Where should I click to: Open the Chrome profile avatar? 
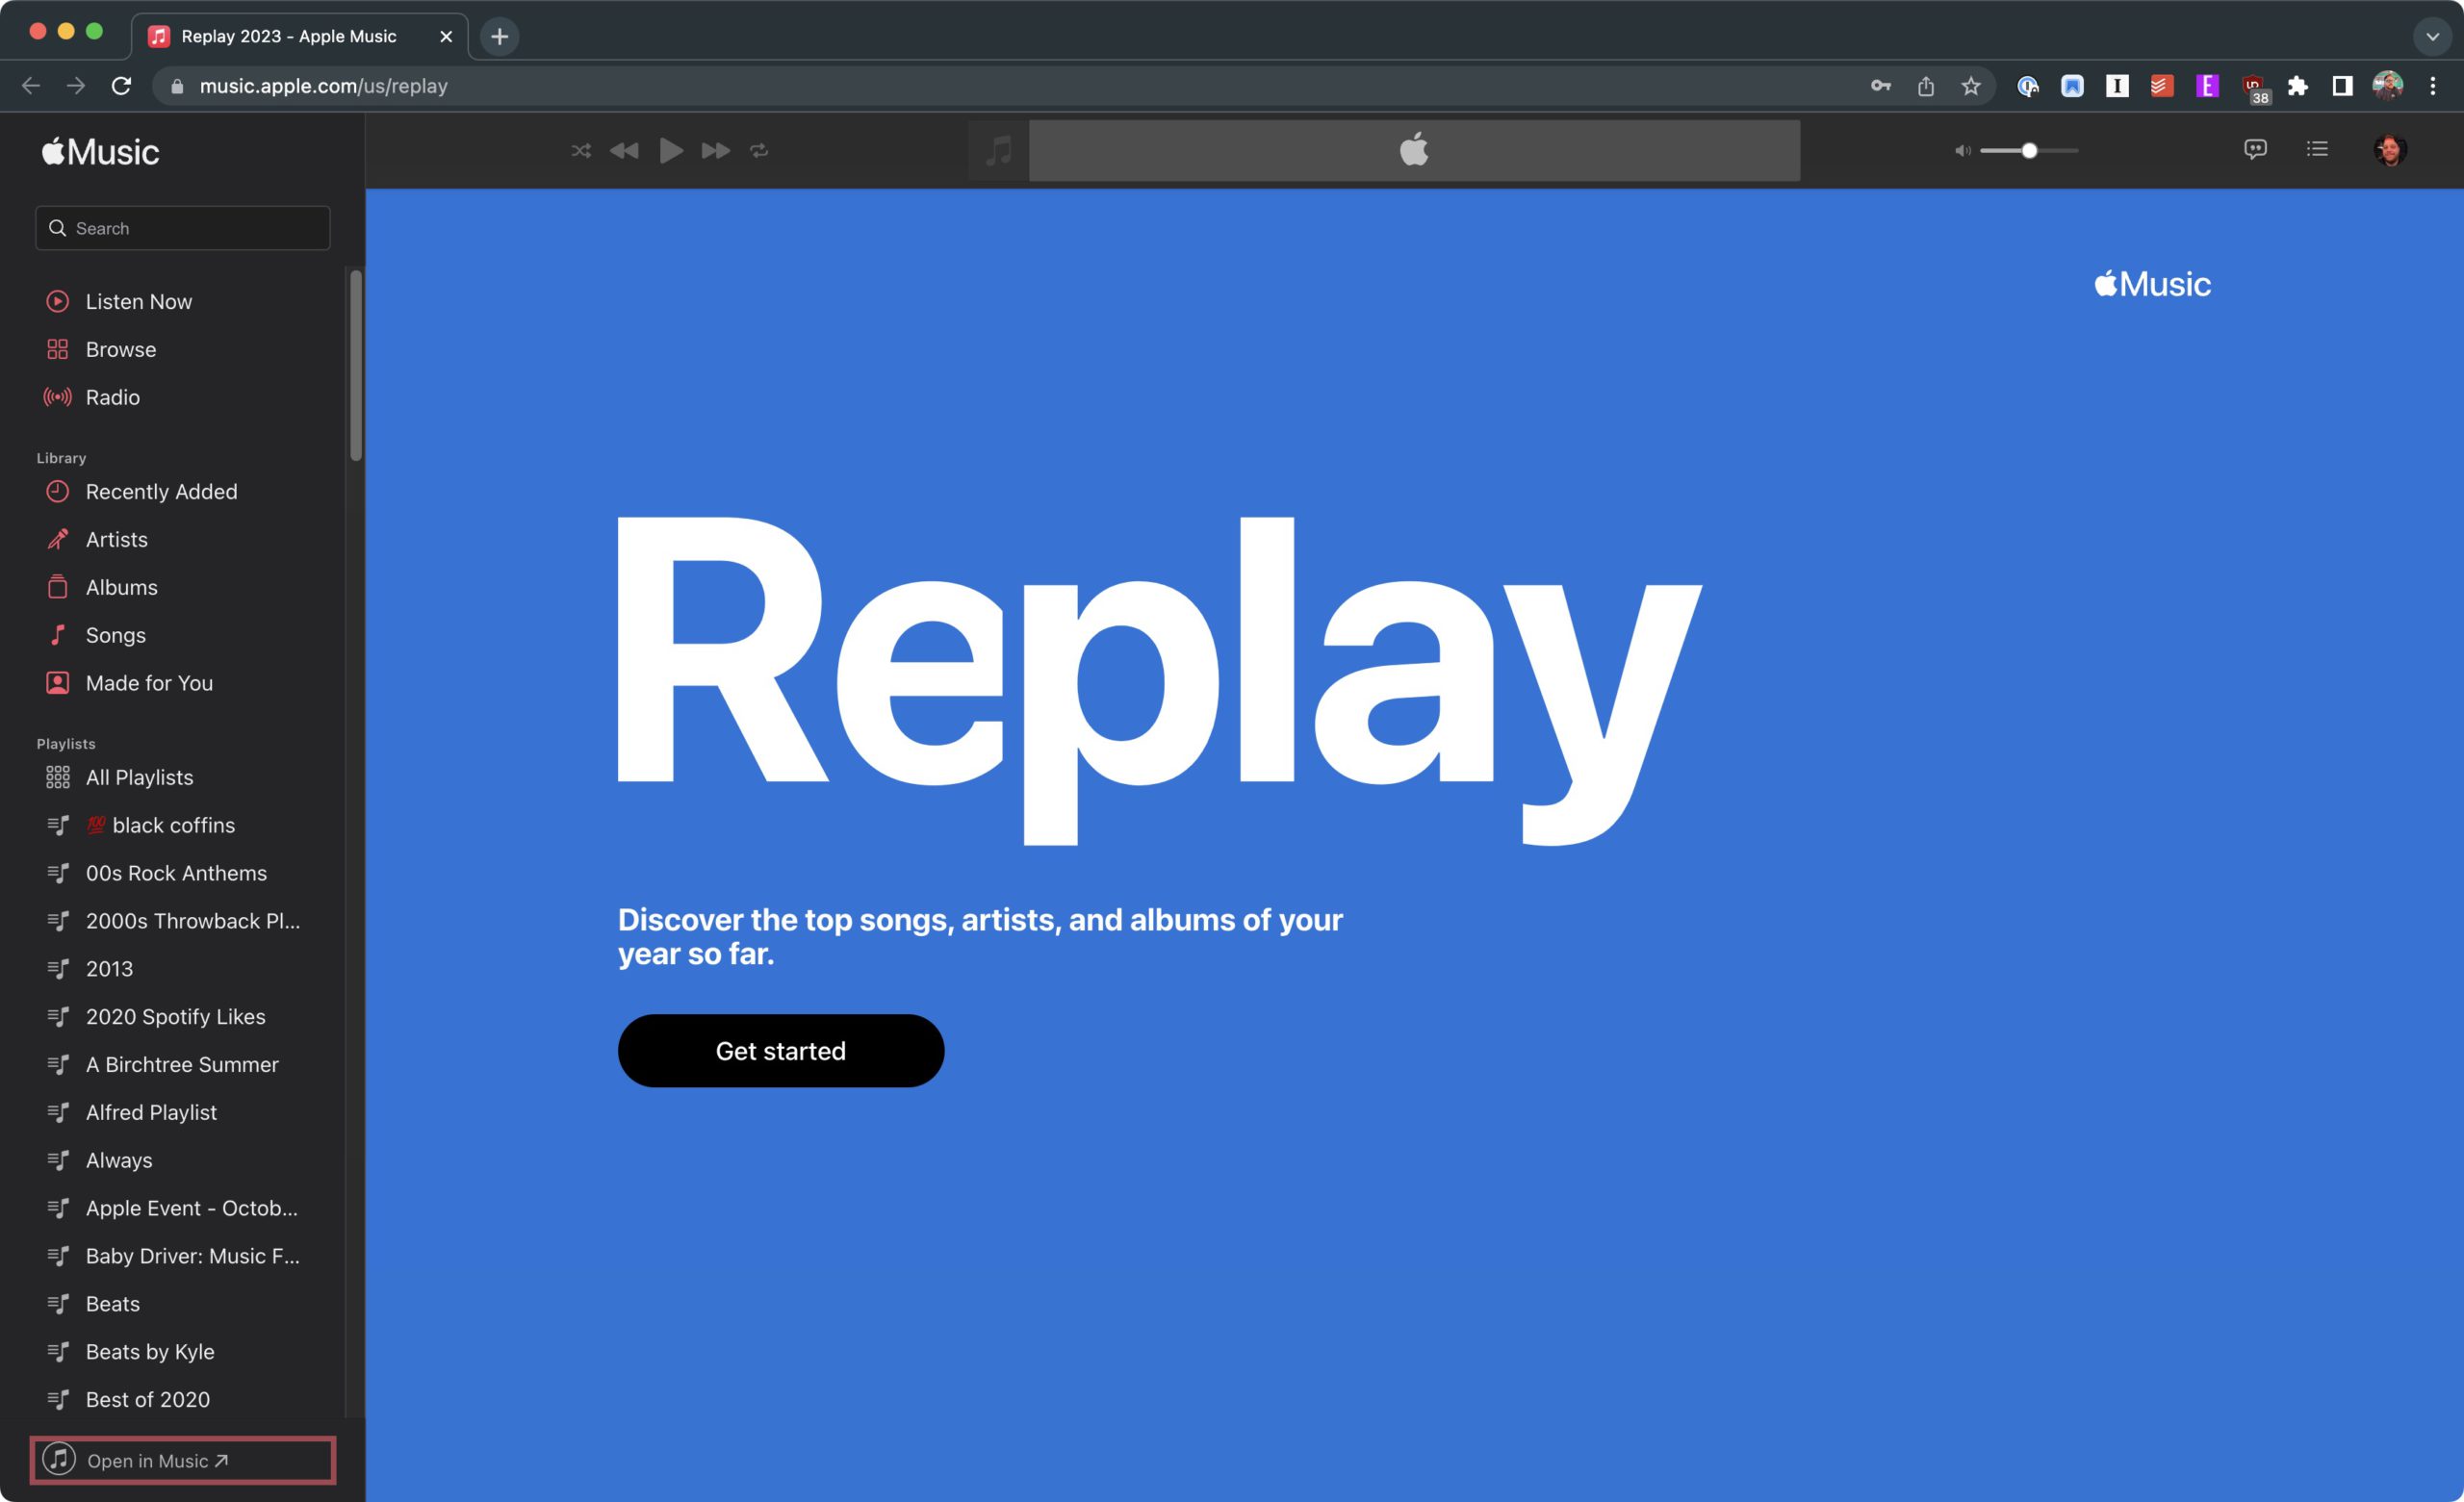[2388, 86]
